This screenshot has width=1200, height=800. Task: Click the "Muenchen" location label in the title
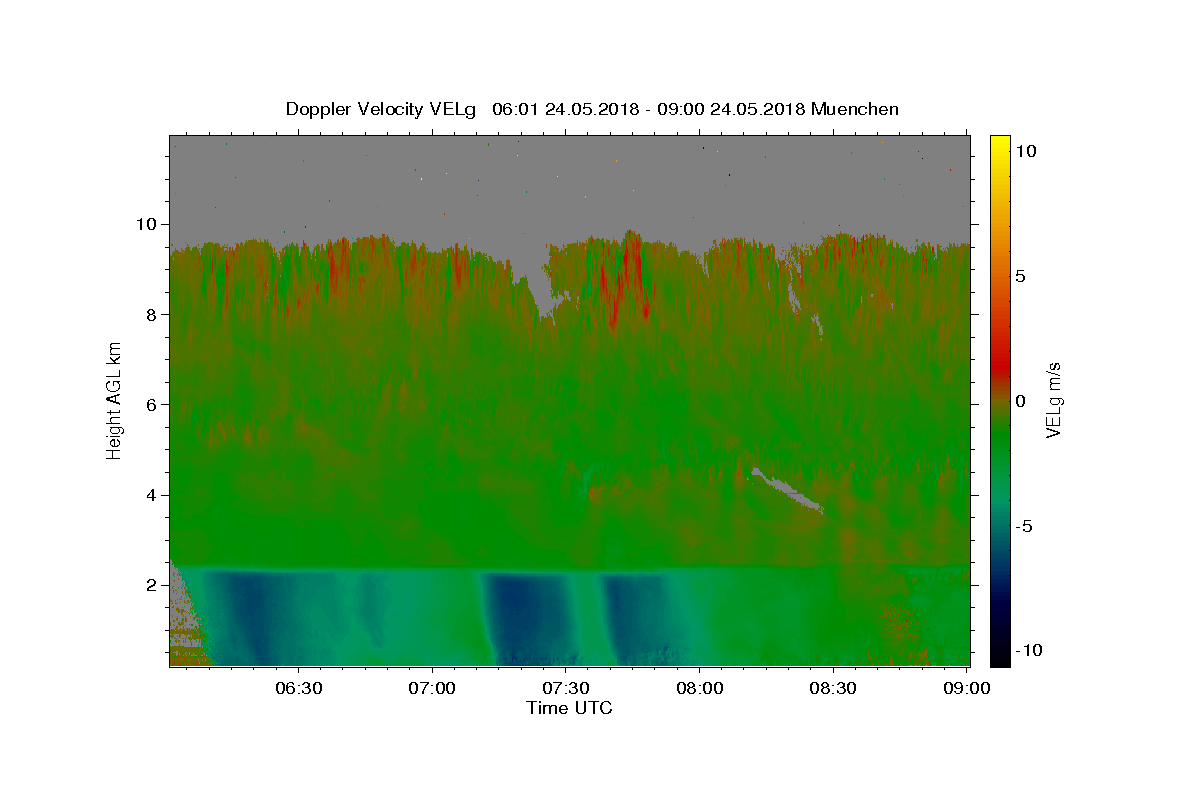pyautogui.click(x=855, y=109)
